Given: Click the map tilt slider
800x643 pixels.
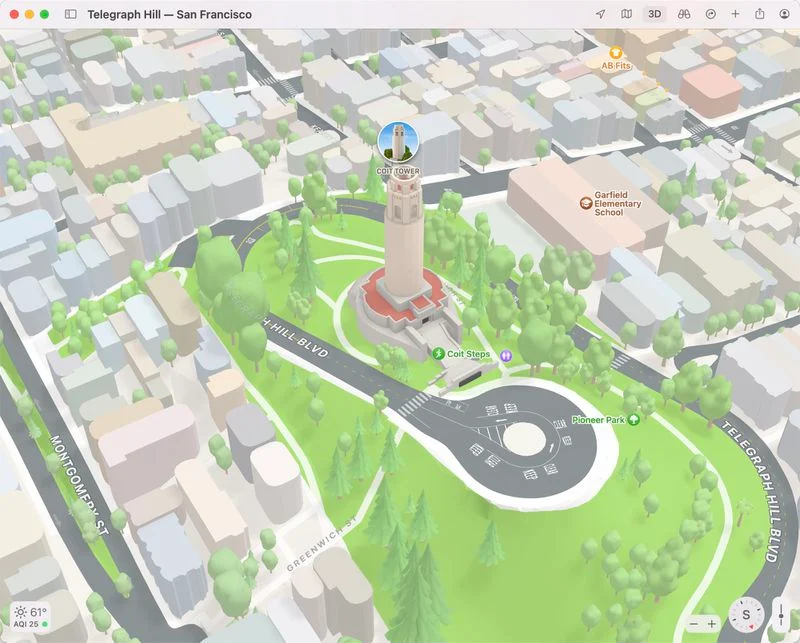Looking at the screenshot, I should [x=781, y=614].
